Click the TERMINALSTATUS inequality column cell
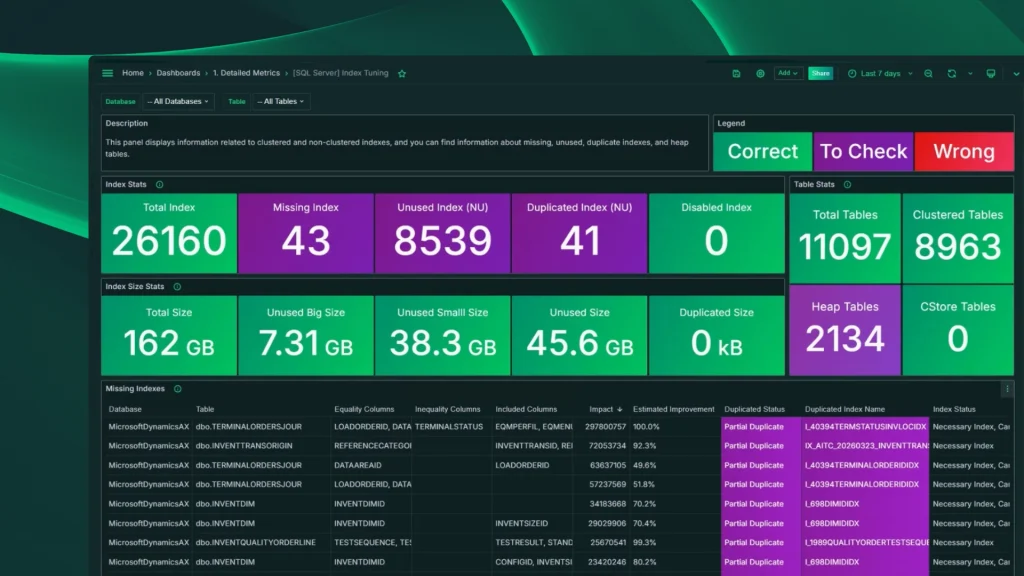 click(449, 427)
